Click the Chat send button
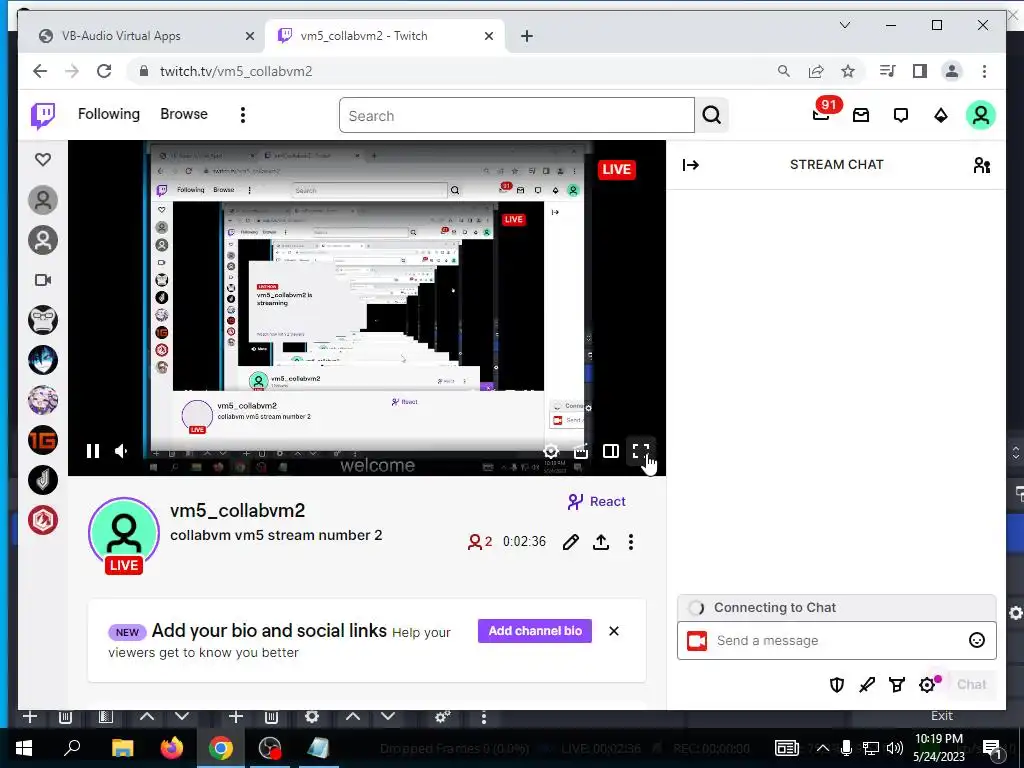1024x768 pixels. pos(971,684)
